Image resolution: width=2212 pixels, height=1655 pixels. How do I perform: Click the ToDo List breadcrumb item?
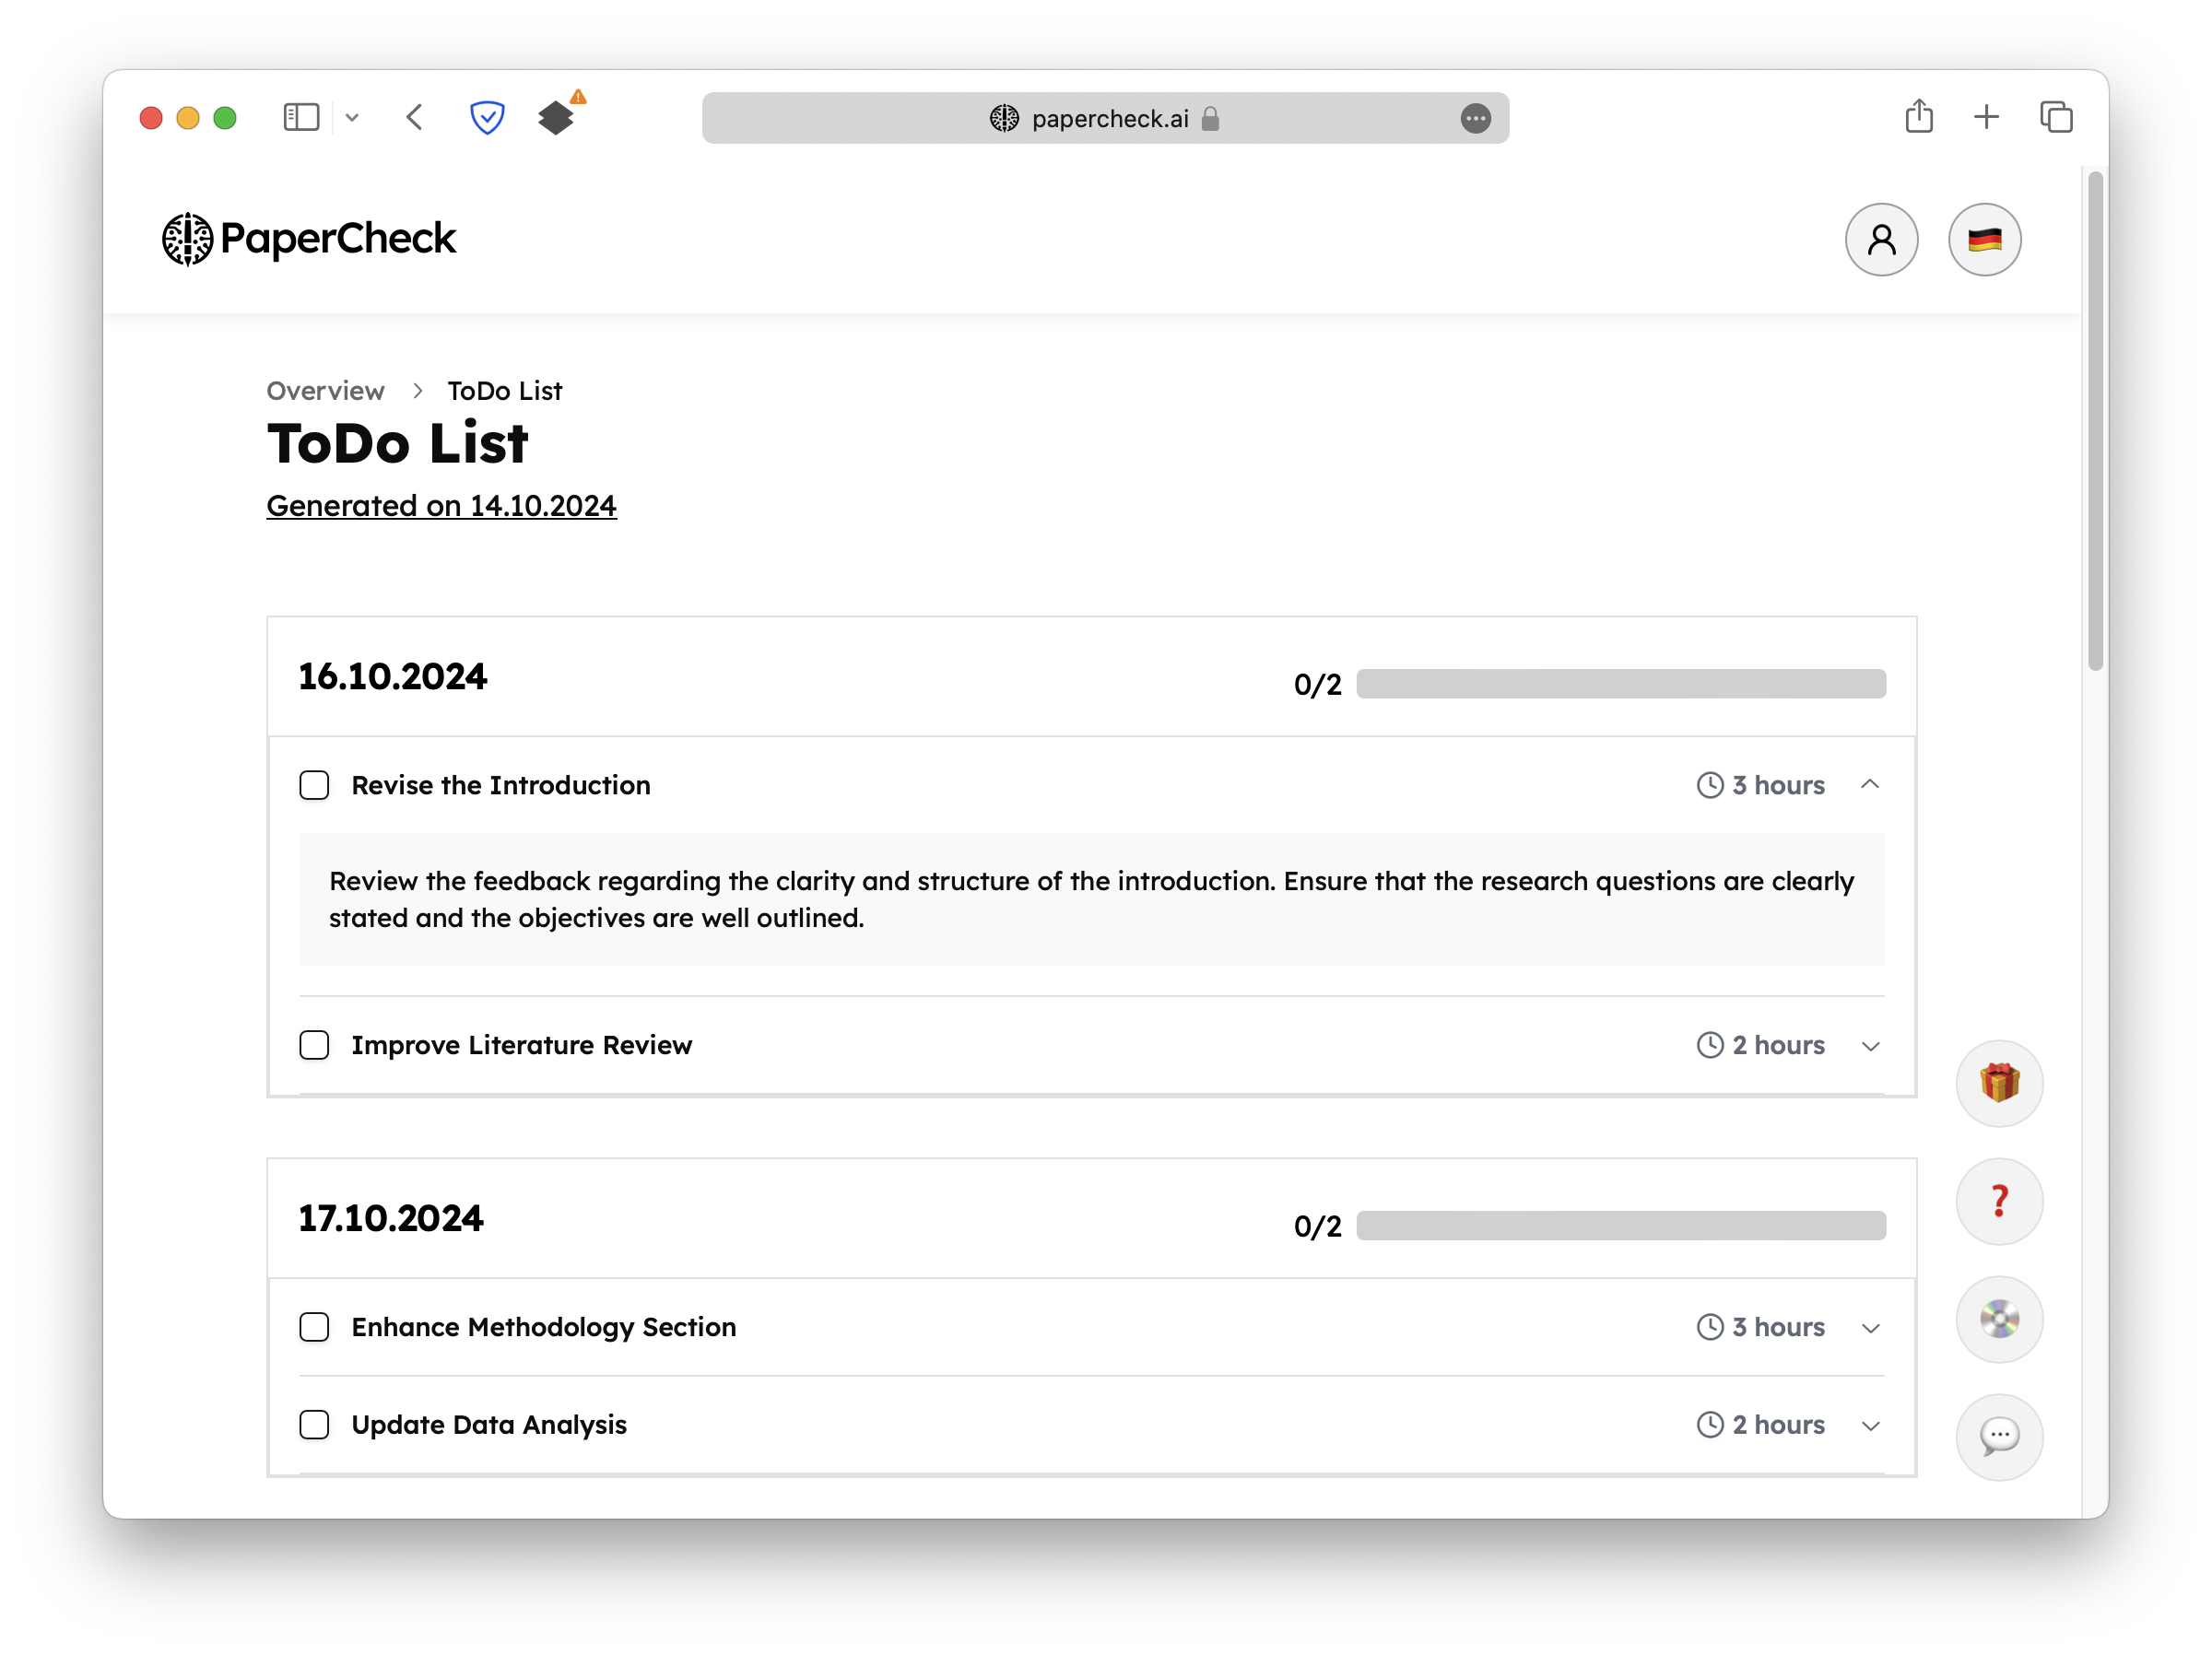click(x=504, y=391)
